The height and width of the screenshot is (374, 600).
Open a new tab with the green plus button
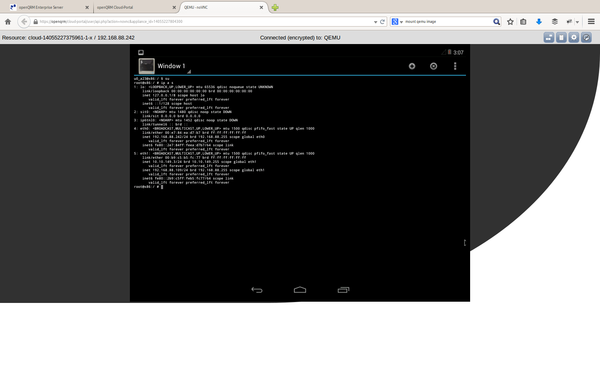[275, 7]
